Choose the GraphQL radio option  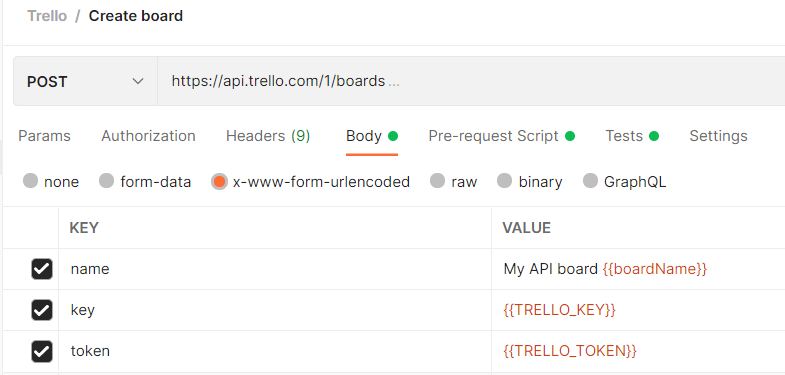(590, 181)
